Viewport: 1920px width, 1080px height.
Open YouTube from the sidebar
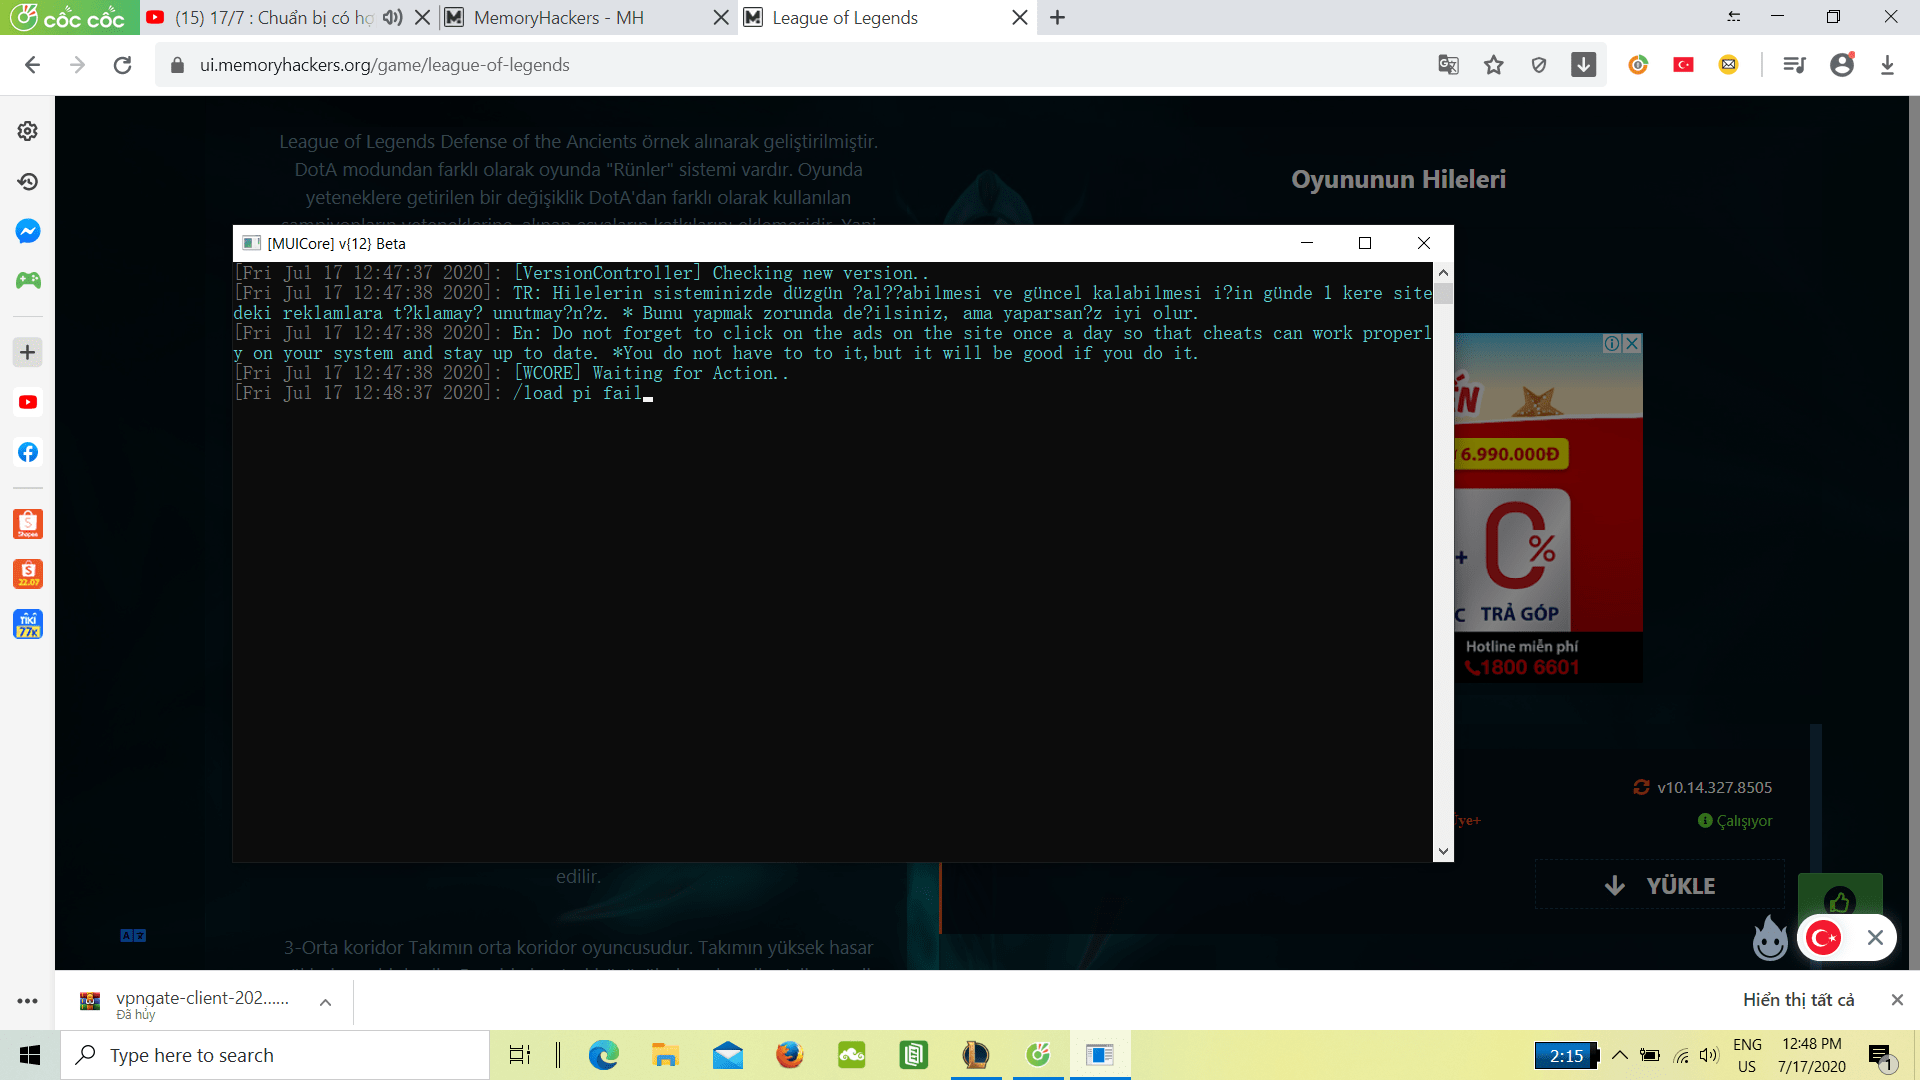pyautogui.click(x=28, y=402)
